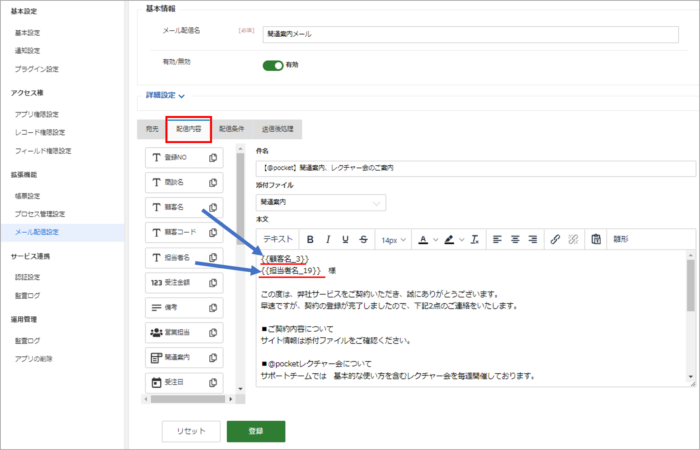Copy the 受注金額 field placeholder
Image resolution: width=700 pixels, height=450 pixels.
(213, 283)
